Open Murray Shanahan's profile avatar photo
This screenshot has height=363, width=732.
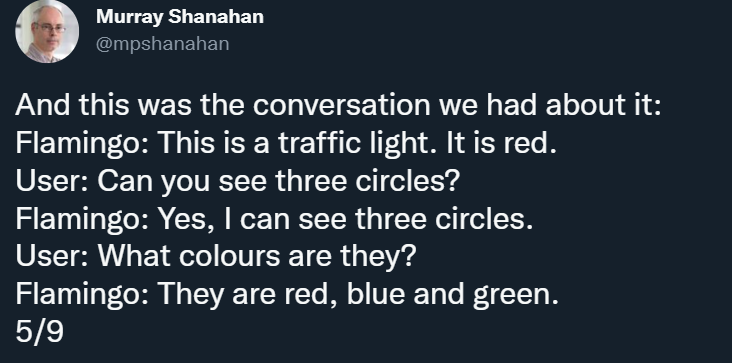click(x=47, y=31)
